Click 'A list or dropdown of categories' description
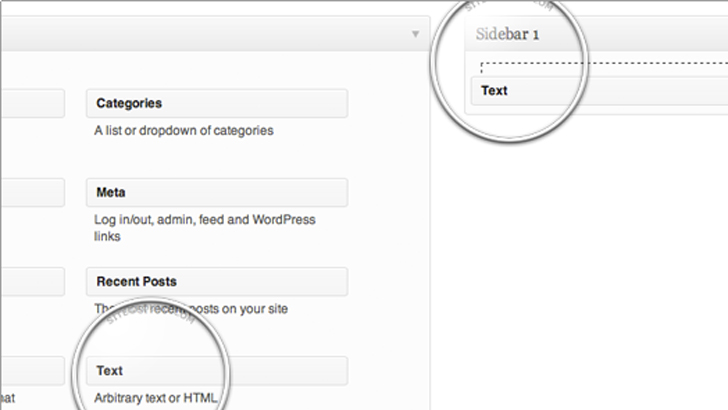Viewport: 728px width, 410px height. coord(184,130)
